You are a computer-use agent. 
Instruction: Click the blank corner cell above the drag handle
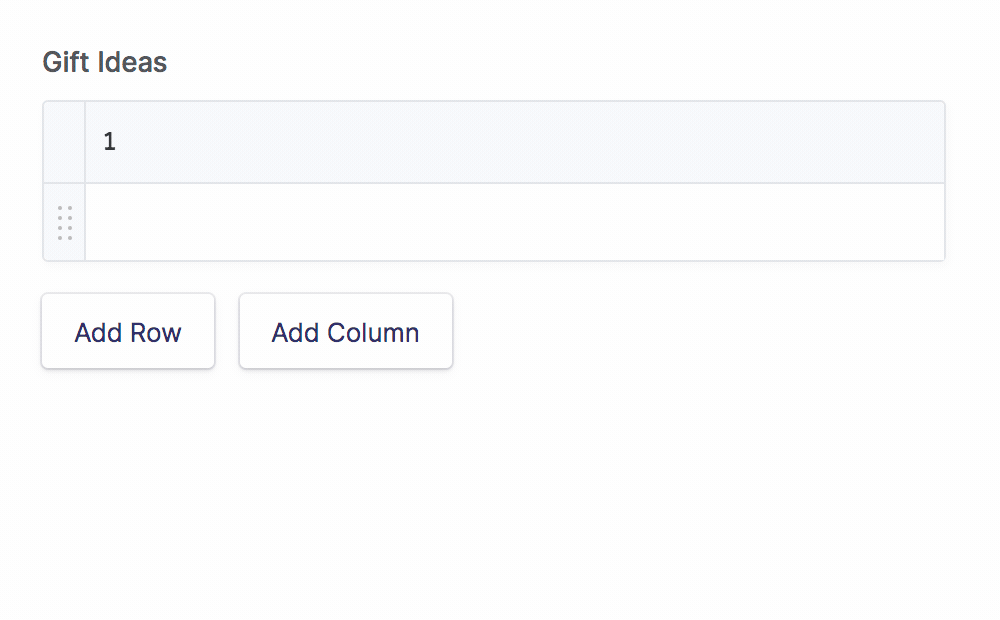point(64,141)
